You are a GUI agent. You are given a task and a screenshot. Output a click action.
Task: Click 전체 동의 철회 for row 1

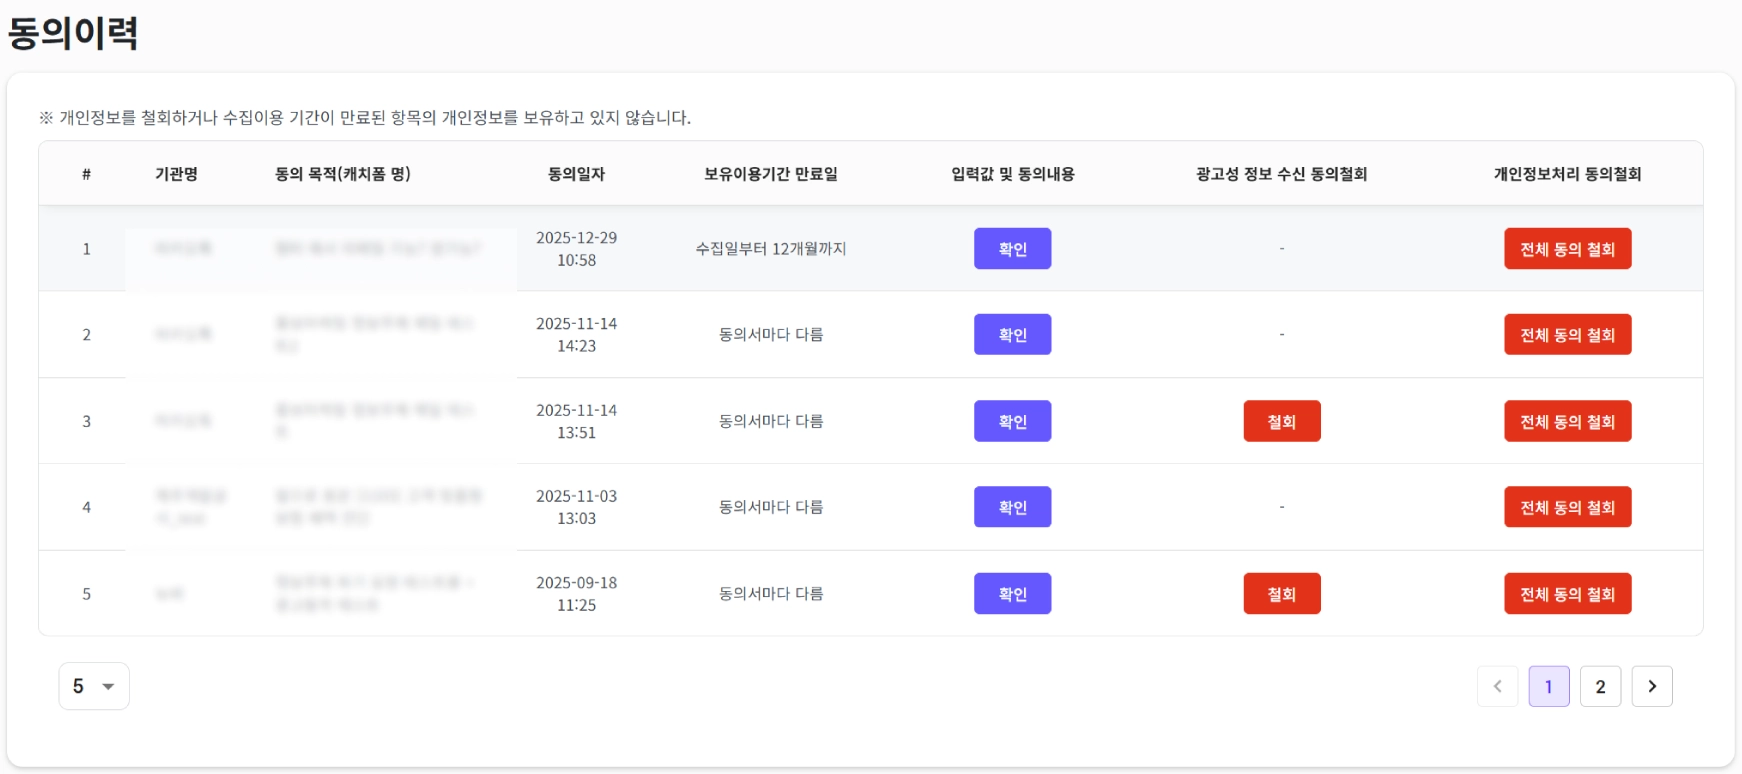[x=1567, y=249]
